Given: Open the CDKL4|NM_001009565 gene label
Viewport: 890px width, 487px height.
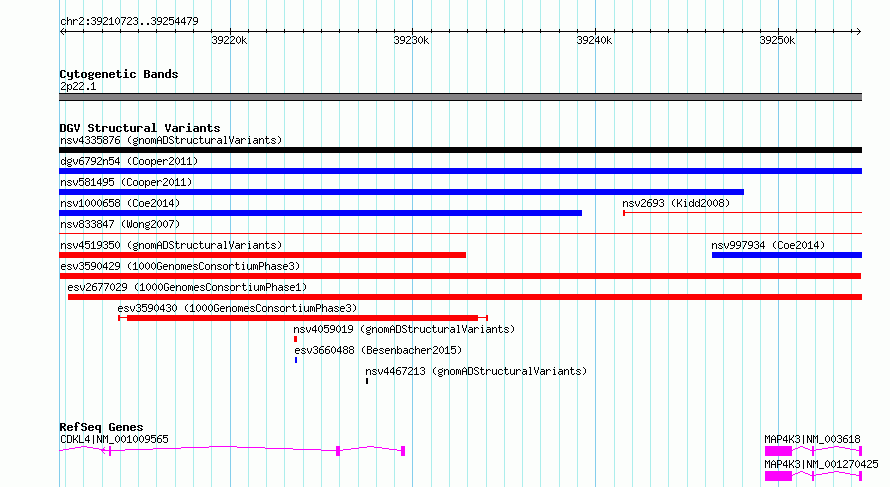Looking at the screenshot, I should tap(114, 439).
